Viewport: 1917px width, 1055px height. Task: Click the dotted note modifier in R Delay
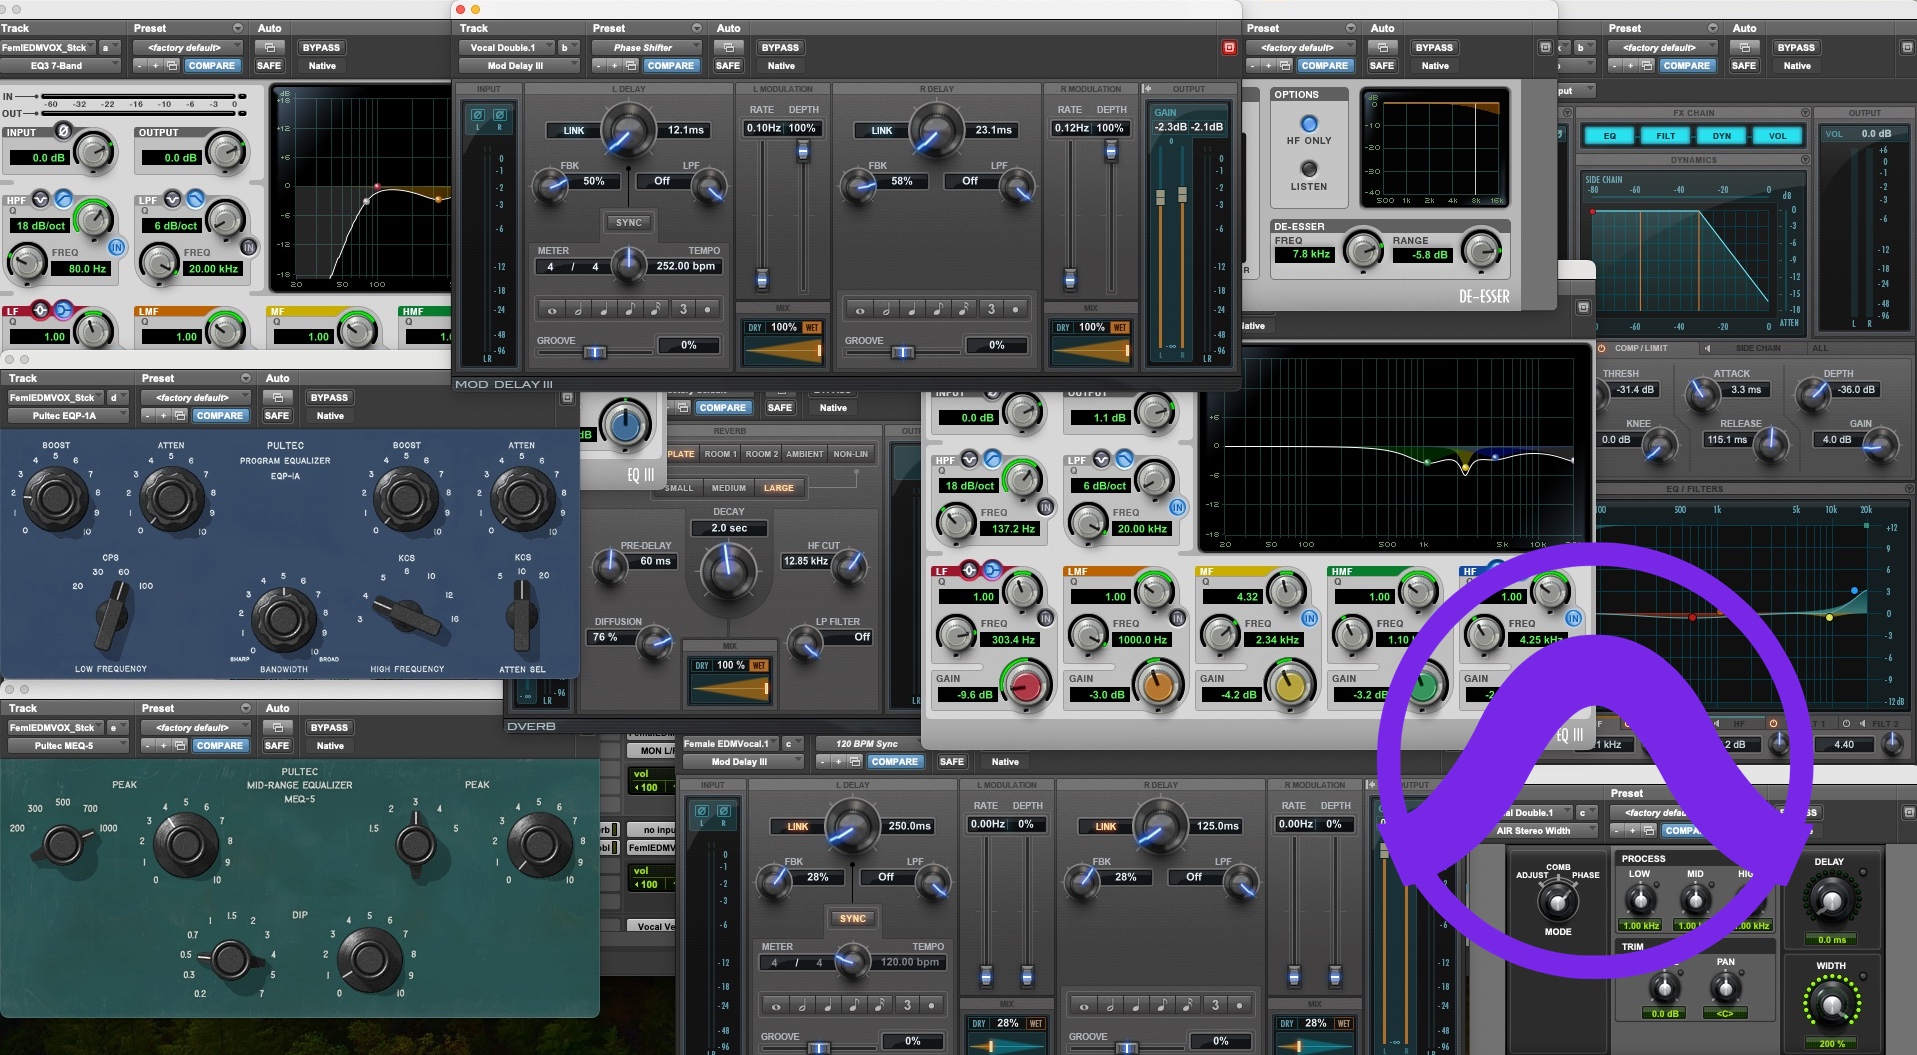pyautogui.click(x=1015, y=309)
